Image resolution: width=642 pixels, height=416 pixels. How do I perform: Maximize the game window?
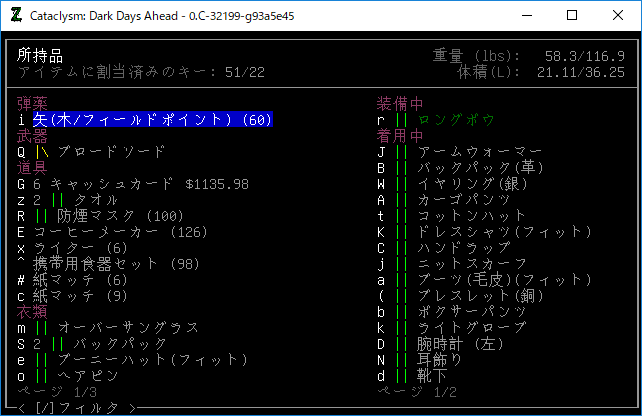571,16
